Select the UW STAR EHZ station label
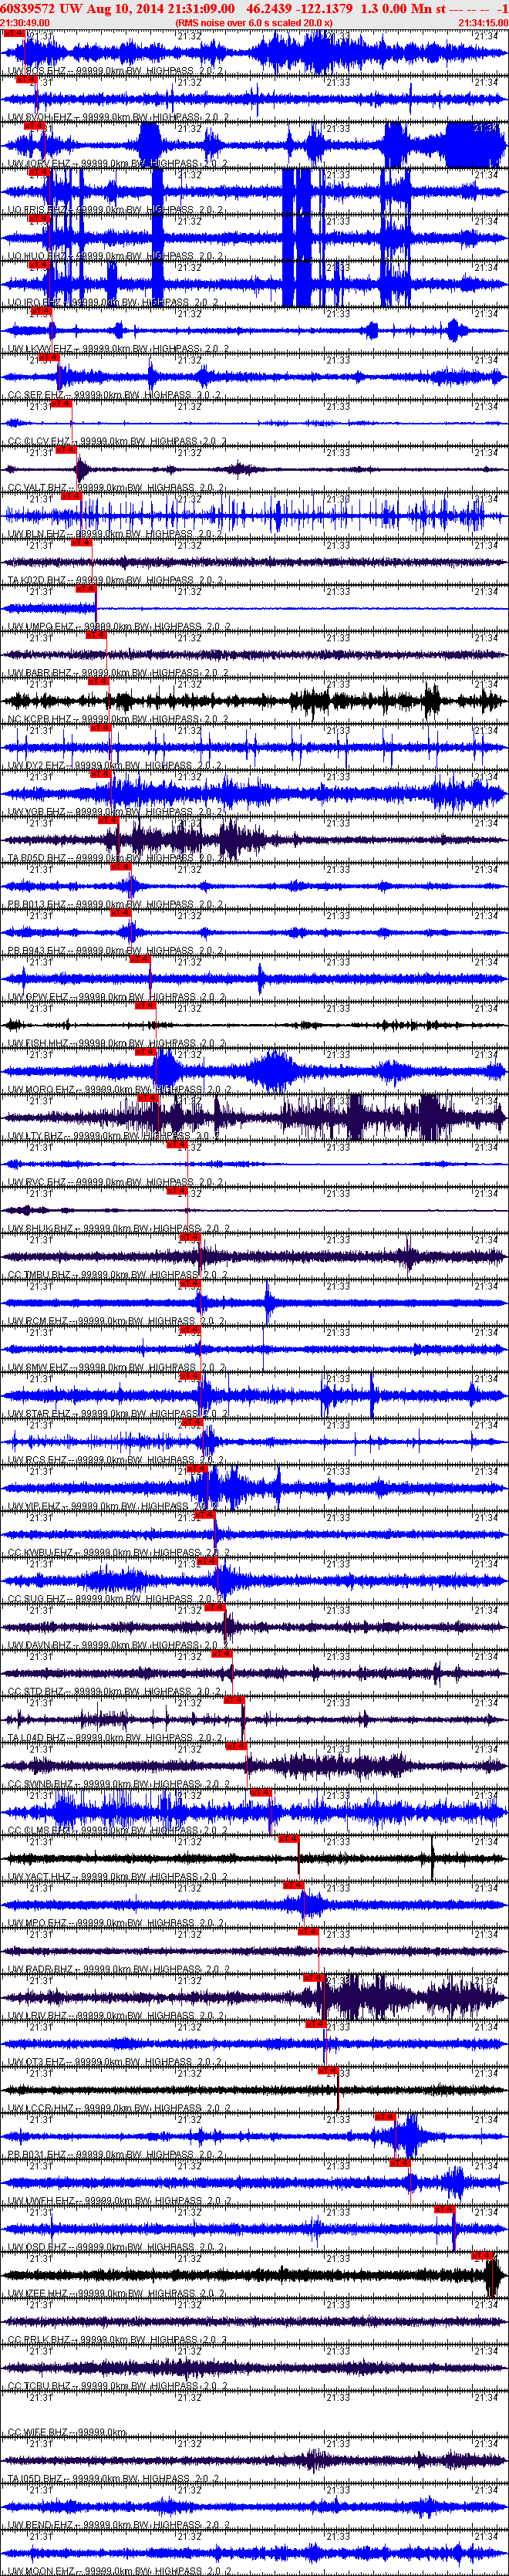This screenshot has height=2576, width=509. point(117,1414)
